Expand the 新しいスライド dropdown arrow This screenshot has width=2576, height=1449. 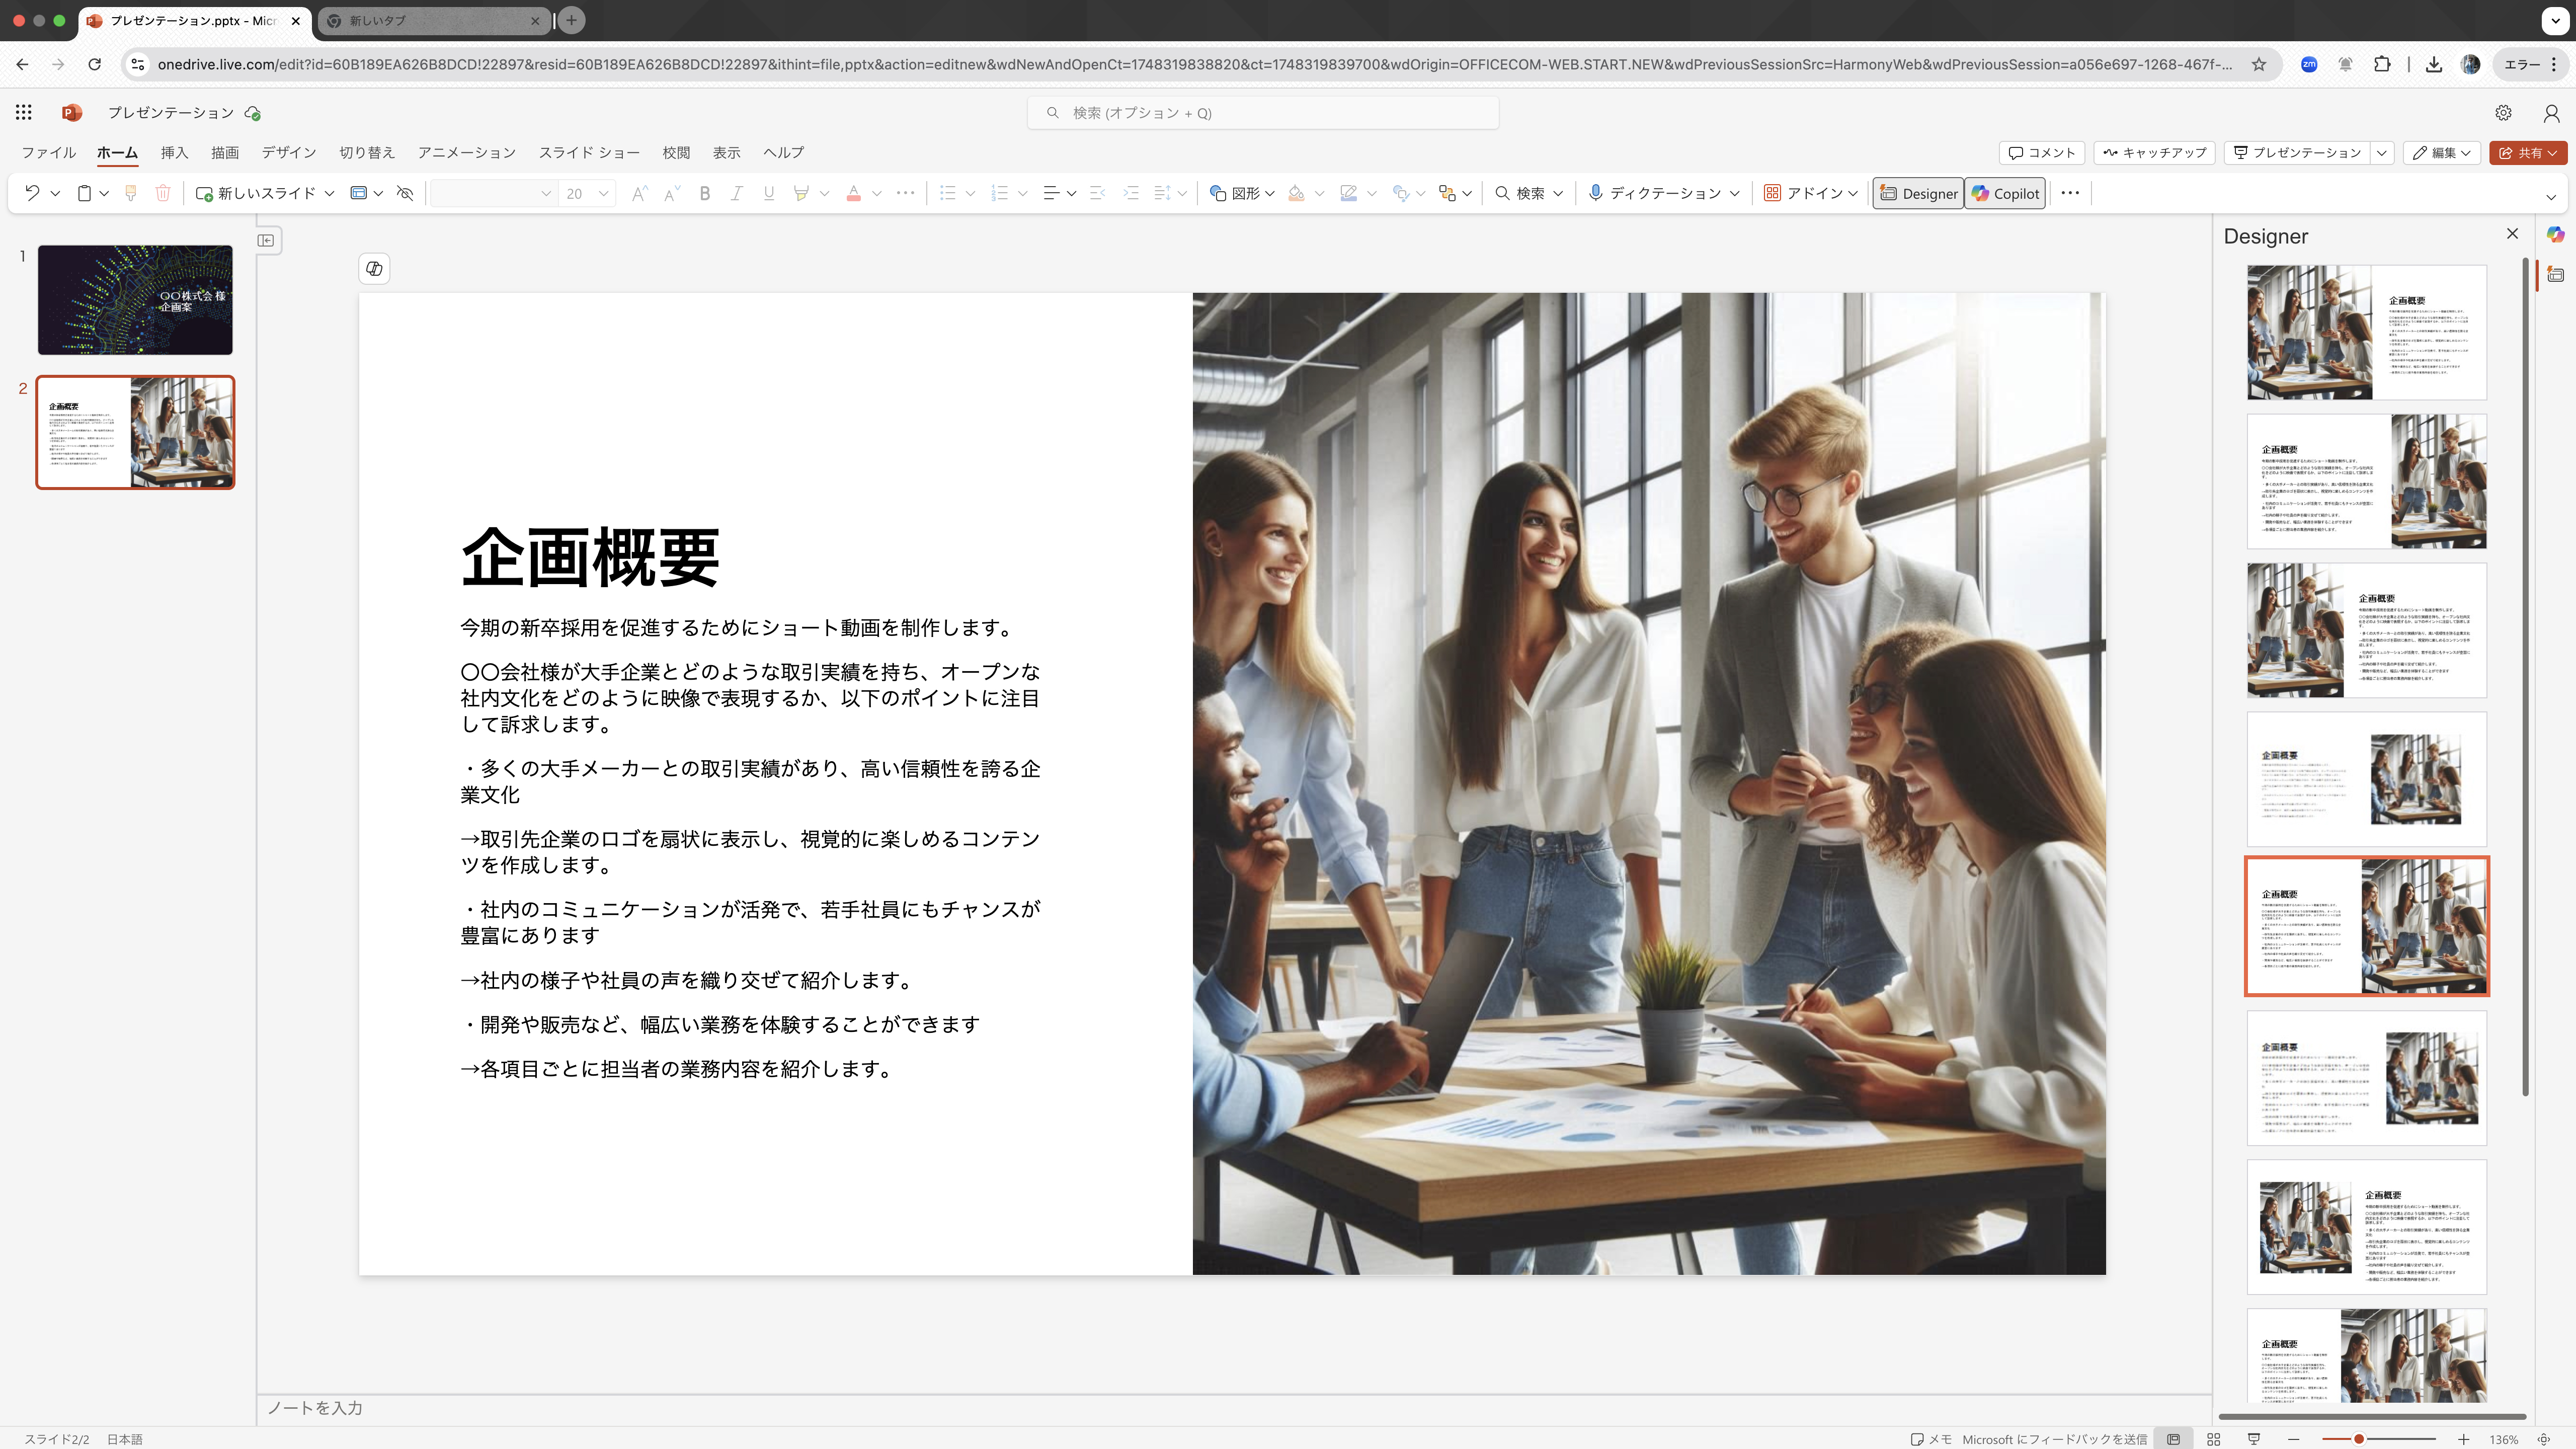(x=330, y=193)
